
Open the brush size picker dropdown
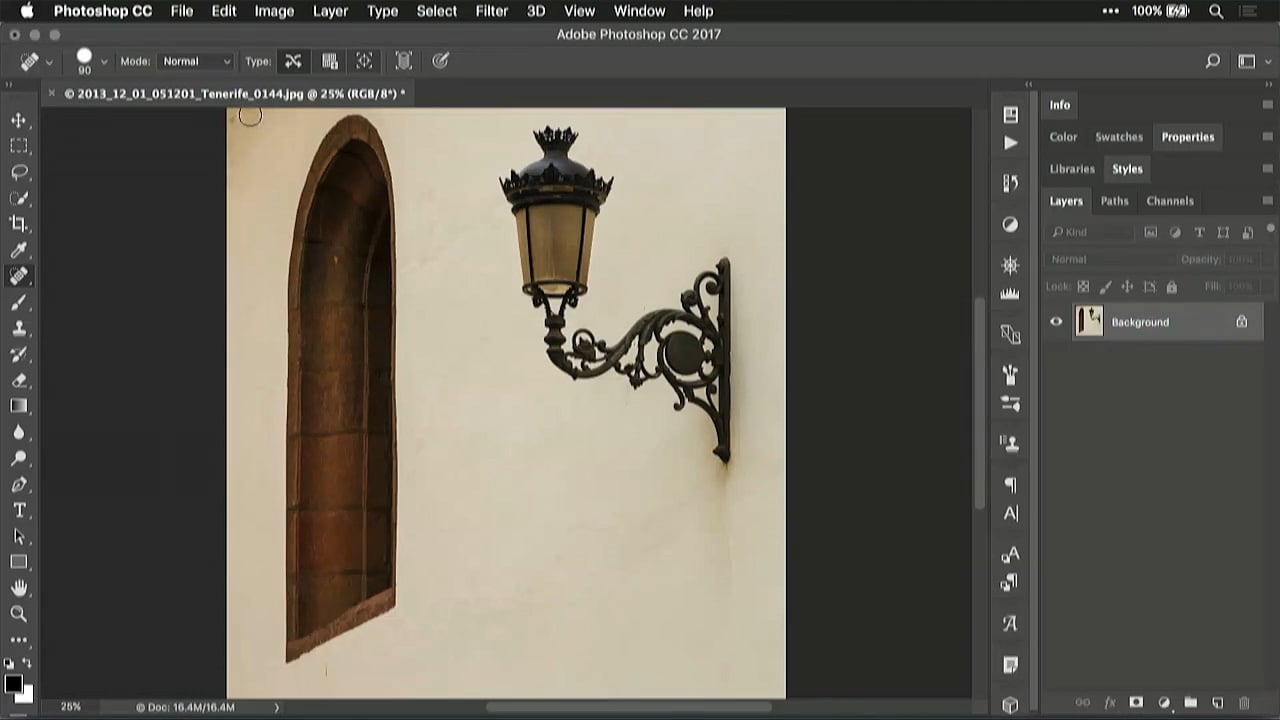[x=103, y=61]
